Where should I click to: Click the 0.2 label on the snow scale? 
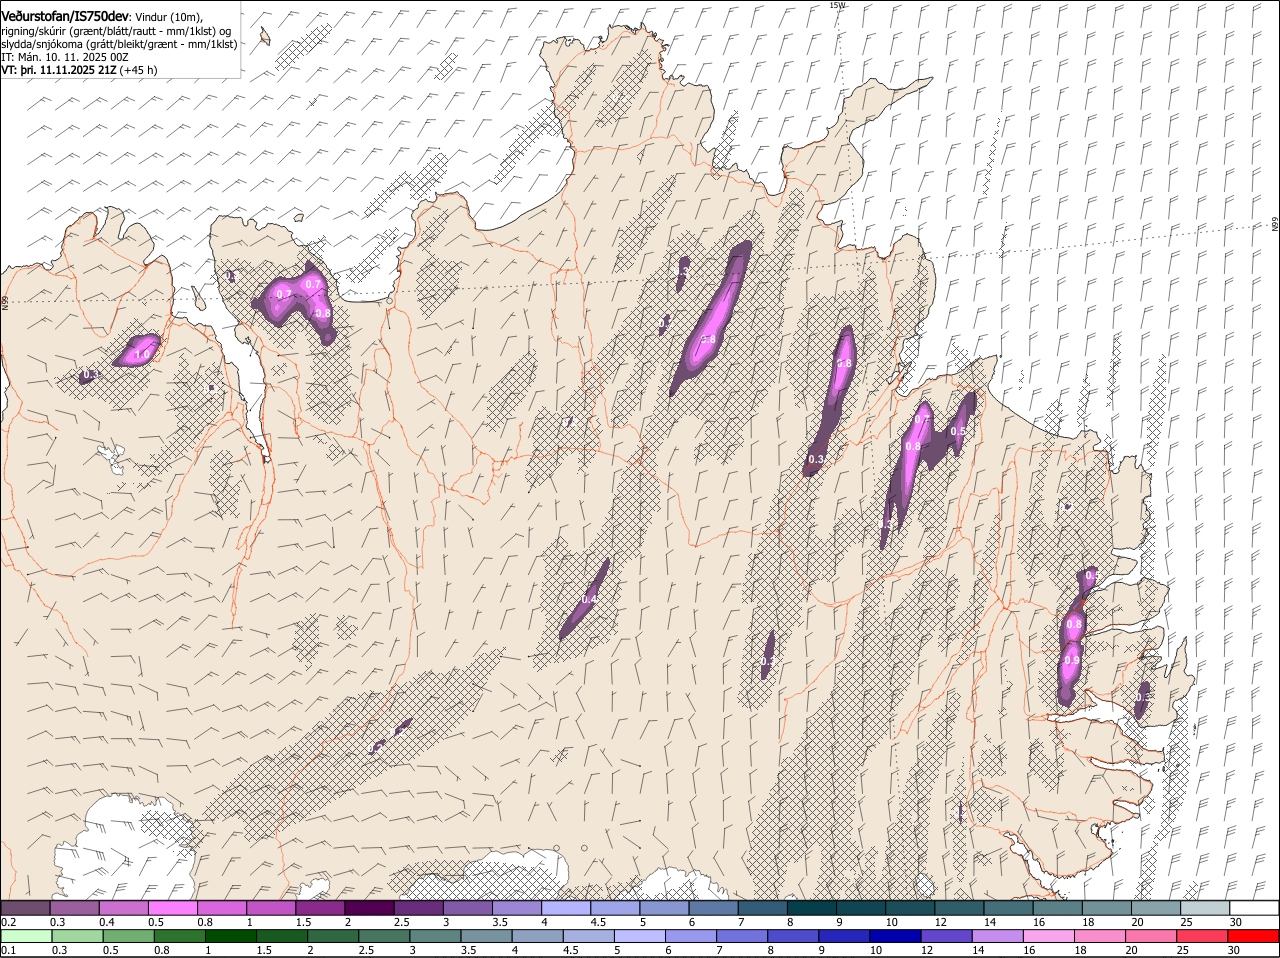(x=8, y=921)
